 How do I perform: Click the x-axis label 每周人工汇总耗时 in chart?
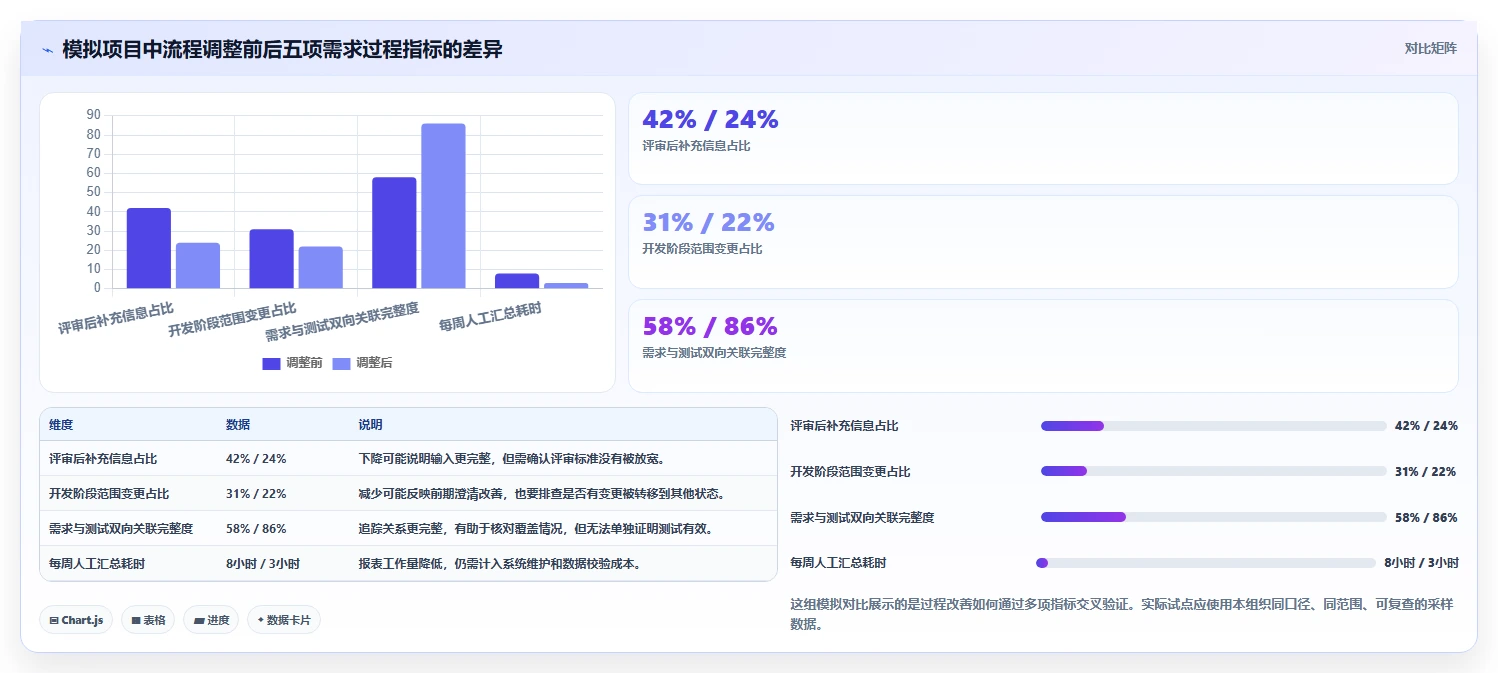coord(491,317)
